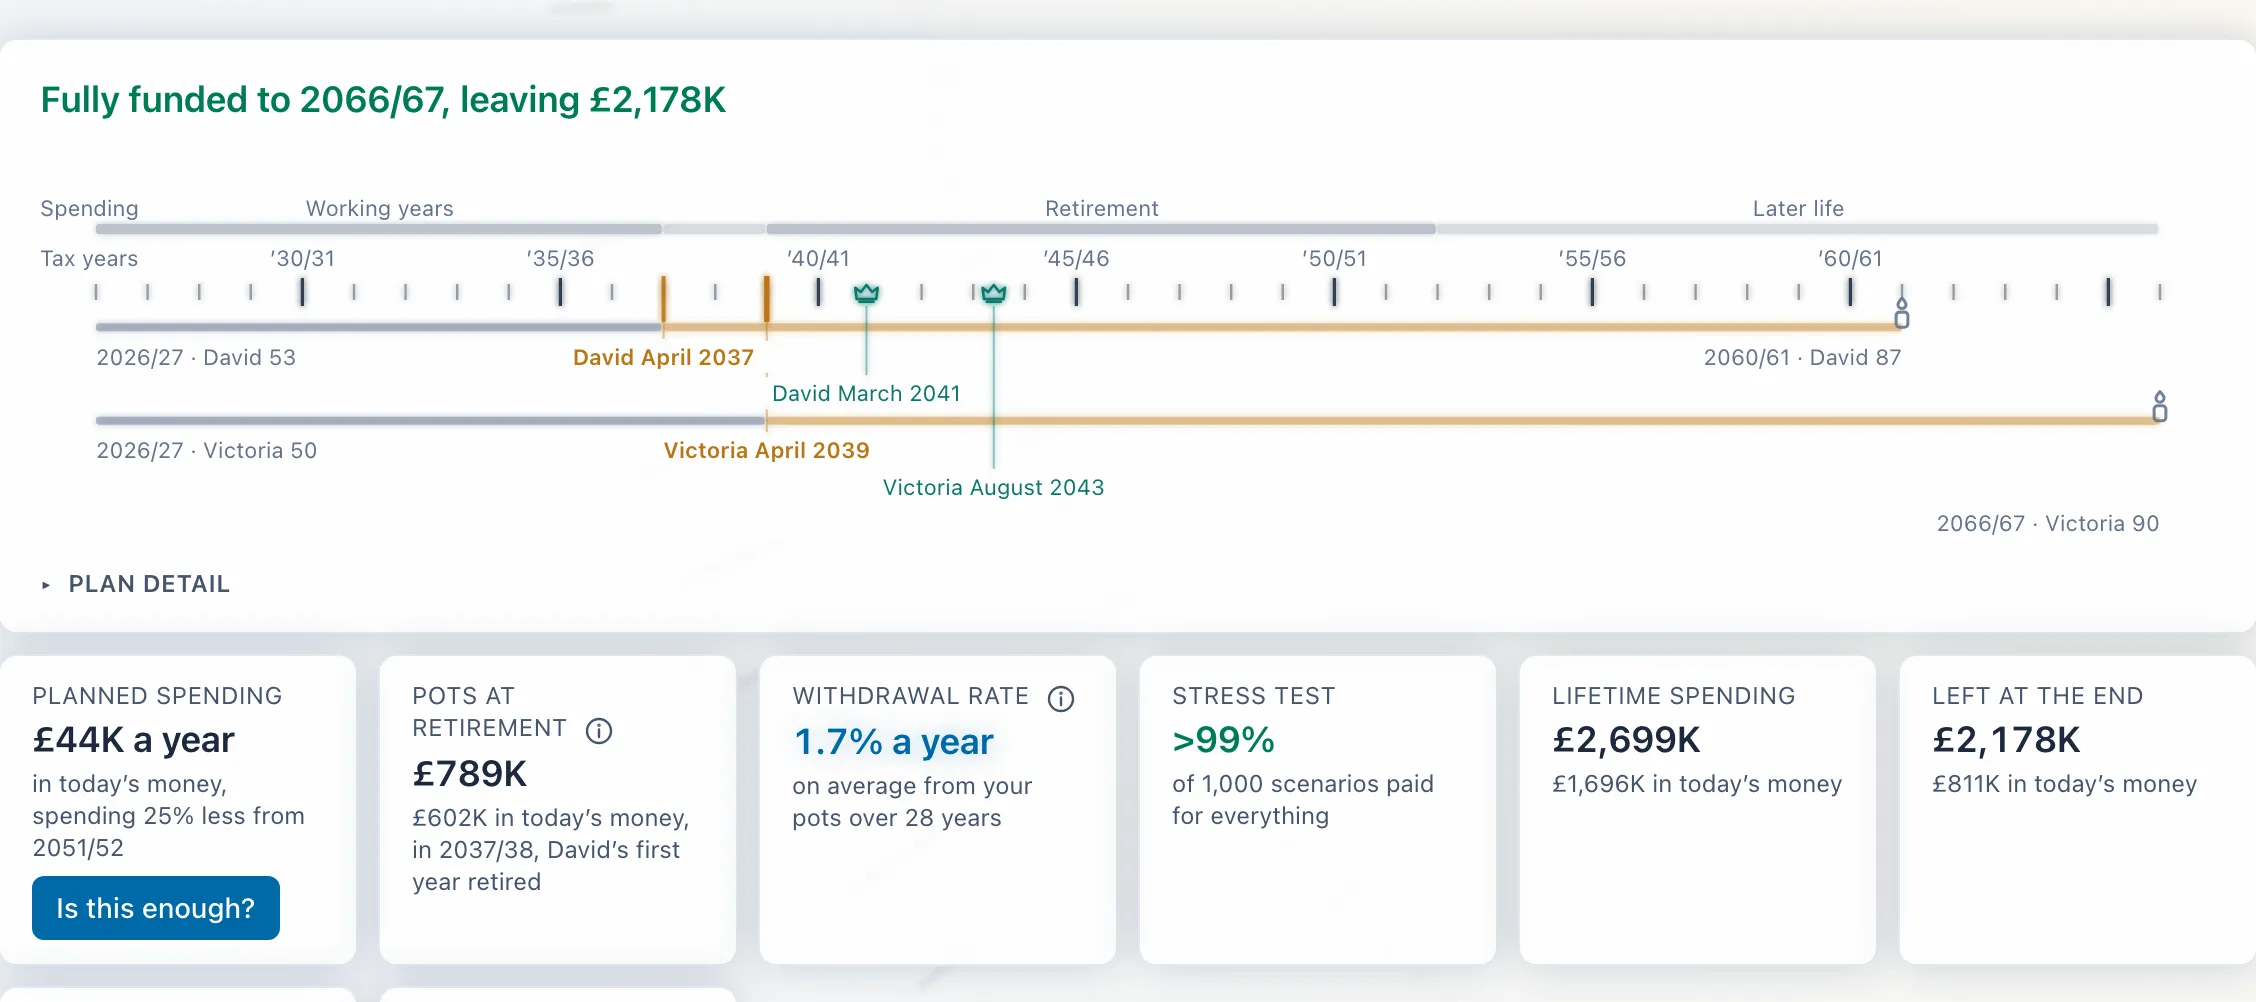Click the Later life spending phase label
This screenshot has height=1002, width=2256.
pyautogui.click(x=1798, y=208)
